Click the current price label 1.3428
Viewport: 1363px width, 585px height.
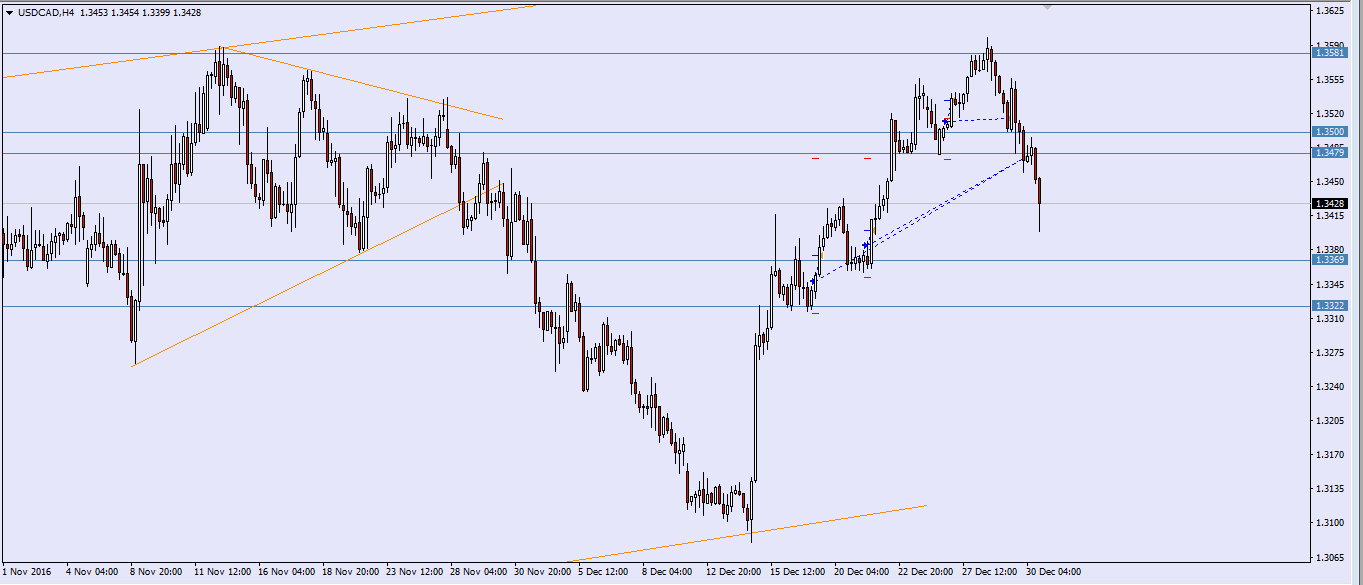[x=1330, y=203]
